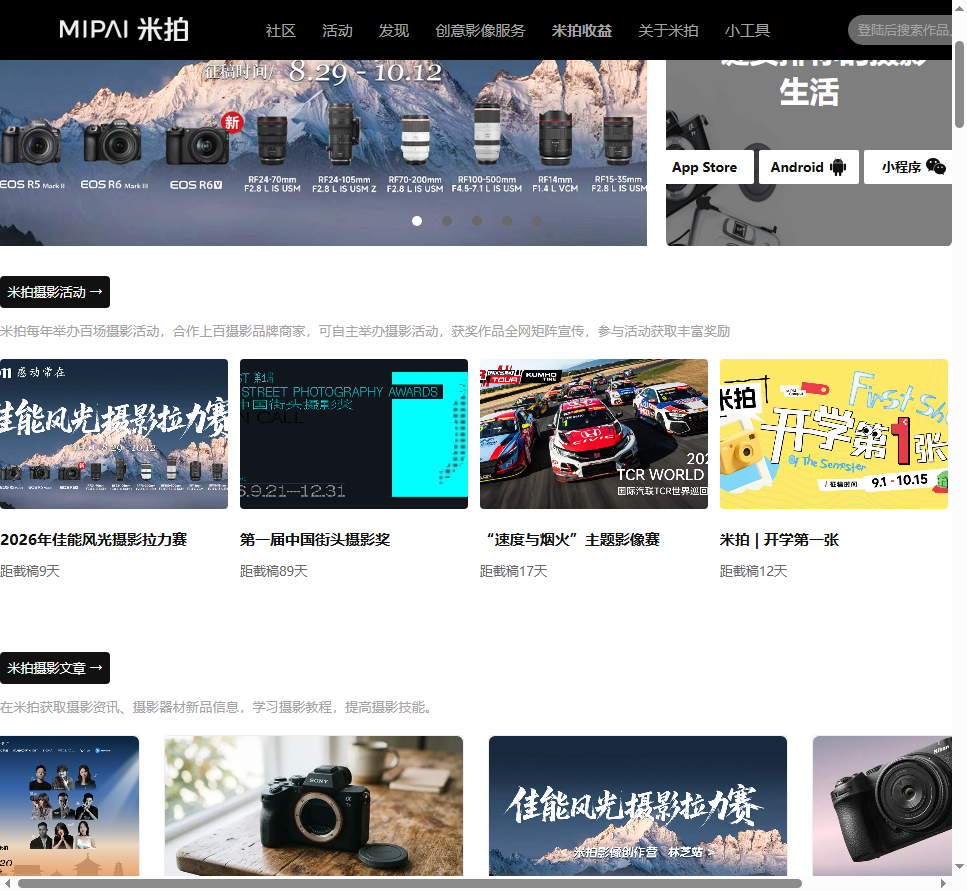Click the vertical scrollbar thumb
This screenshot has height=891, width=967.
coord(959,84)
